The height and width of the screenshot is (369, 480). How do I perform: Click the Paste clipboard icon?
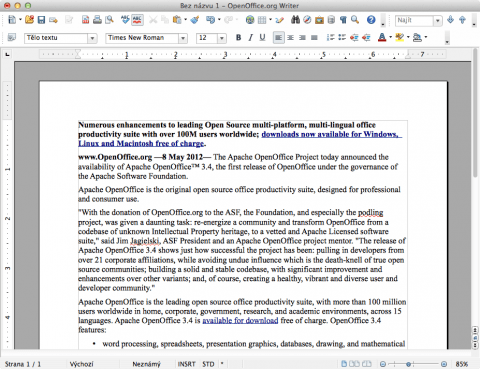tap(176, 20)
